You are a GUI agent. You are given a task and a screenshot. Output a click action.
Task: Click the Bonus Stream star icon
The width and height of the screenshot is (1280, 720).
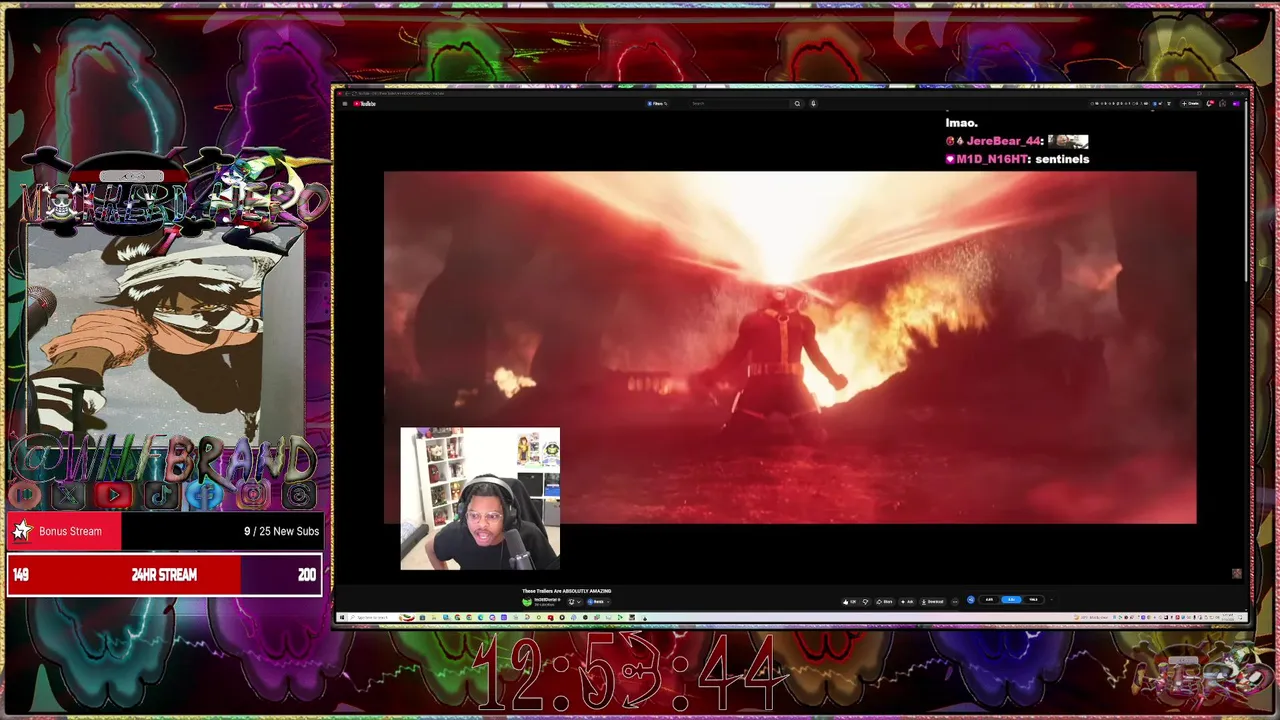(x=22, y=531)
